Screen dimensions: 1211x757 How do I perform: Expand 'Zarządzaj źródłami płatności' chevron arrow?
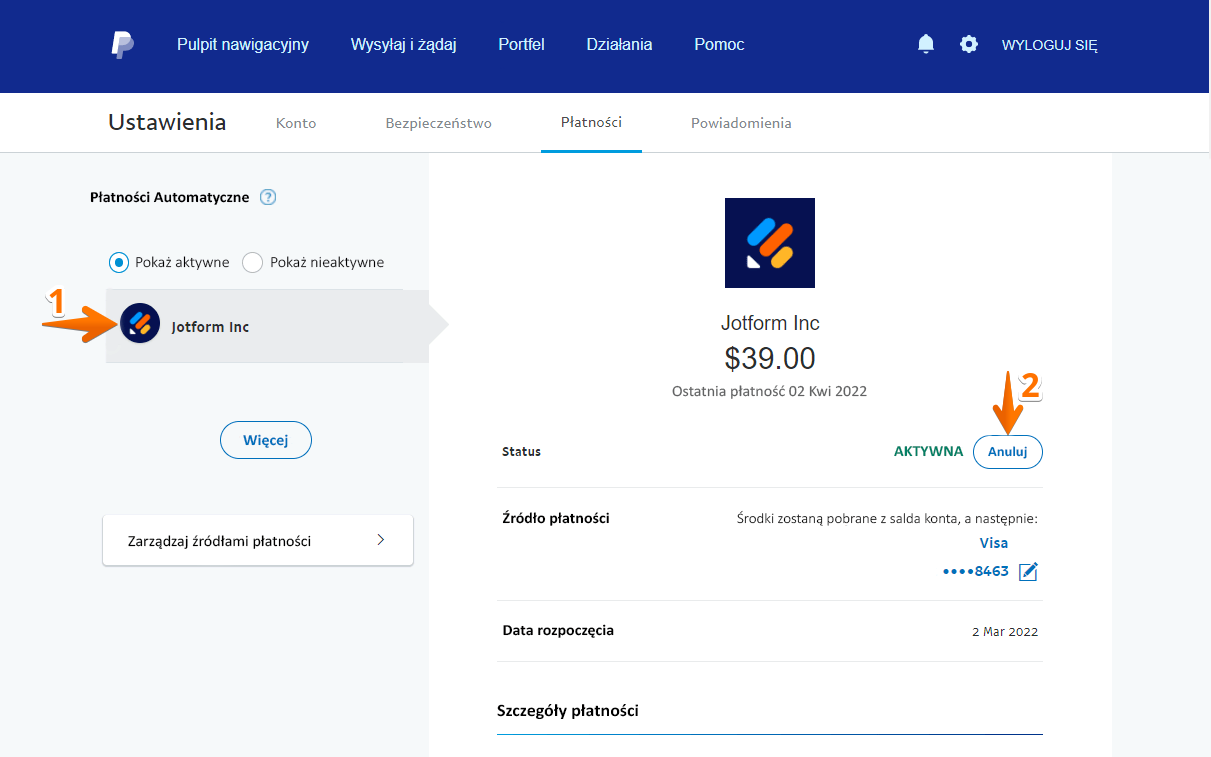pyautogui.click(x=380, y=540)
